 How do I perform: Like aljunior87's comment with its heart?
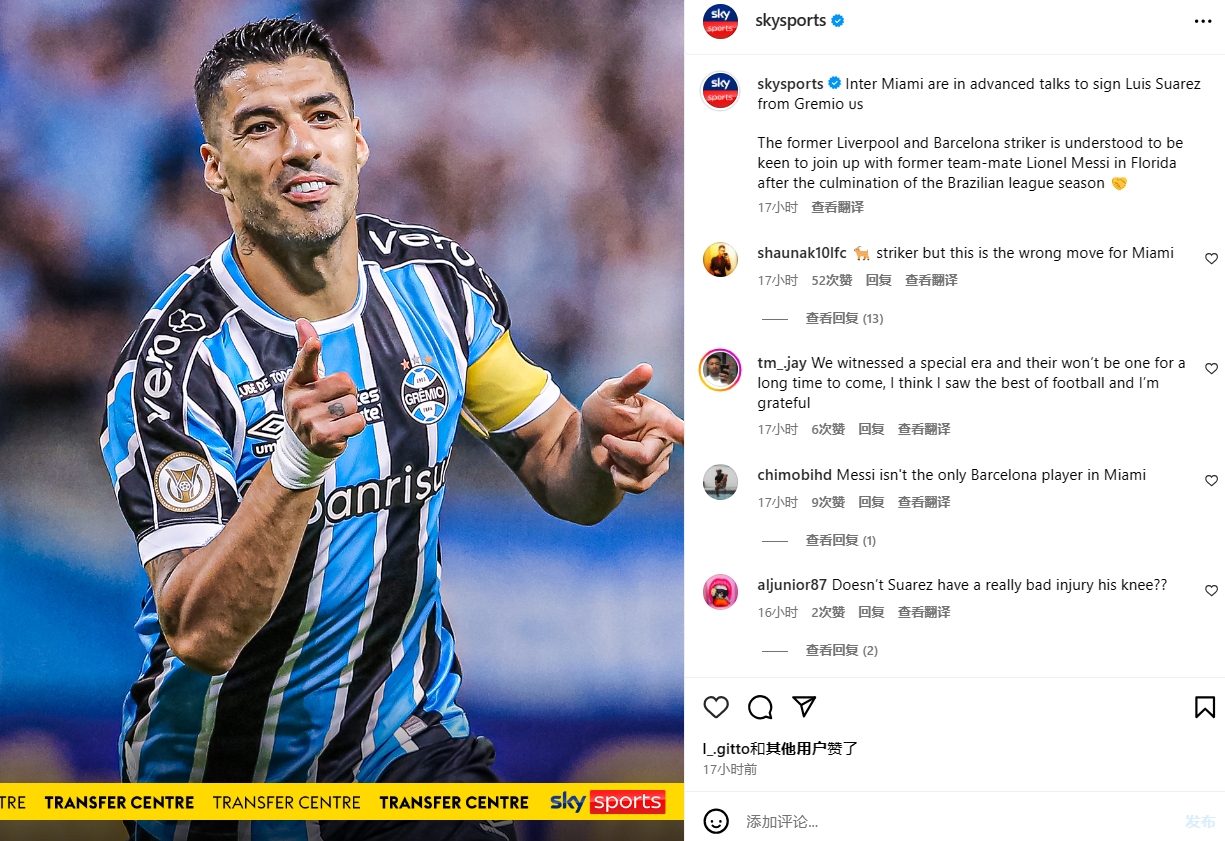click(1211, 590)
